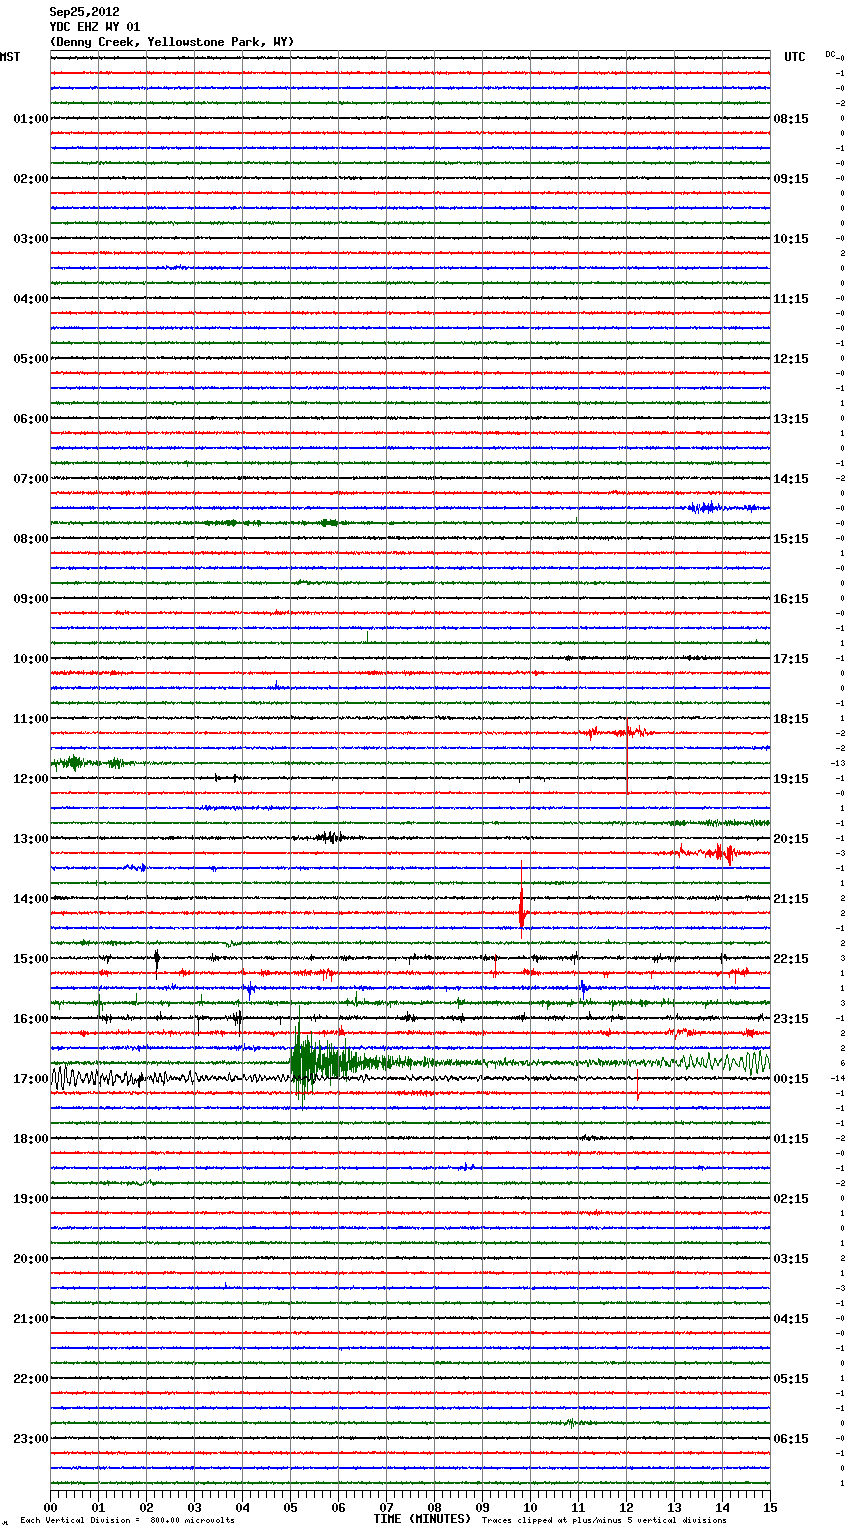This screenshot has width=850, height=1534.
Task: Click the 06:15 UTC time label
Action: click(791, 1439)
